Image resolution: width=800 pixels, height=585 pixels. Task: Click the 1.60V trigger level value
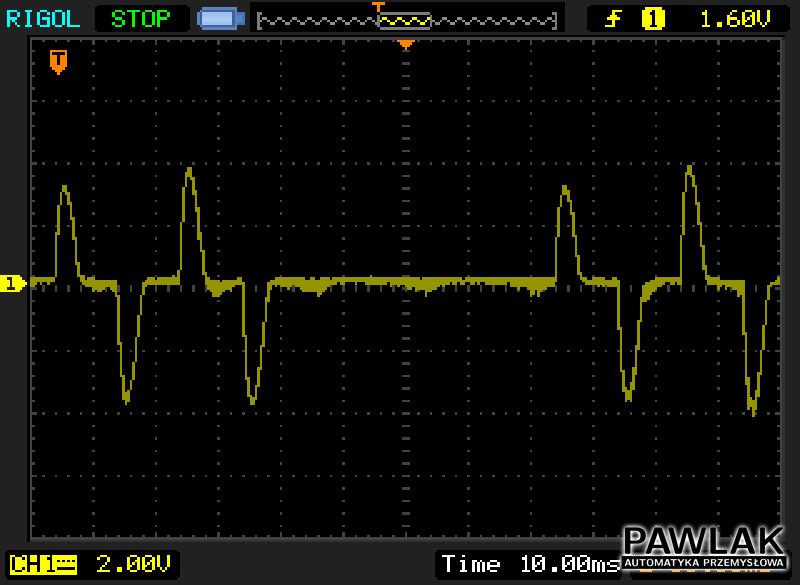tap(734, 19)
